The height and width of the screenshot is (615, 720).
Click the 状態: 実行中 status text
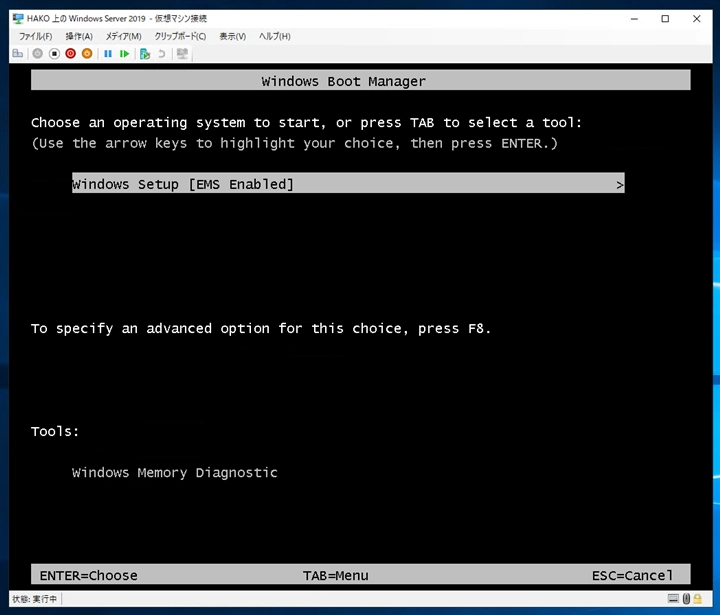click(x=34, y=599)
